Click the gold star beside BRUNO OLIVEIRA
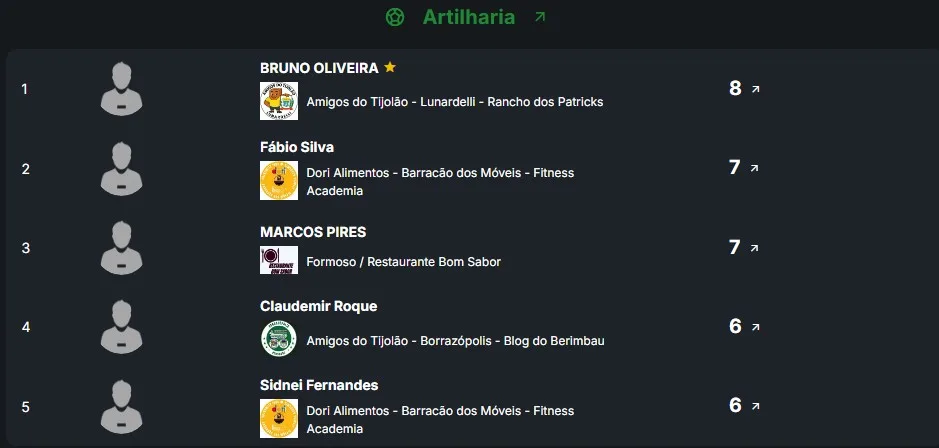The height and width of the screenshot is (448, 939). (x=390, y=67)
